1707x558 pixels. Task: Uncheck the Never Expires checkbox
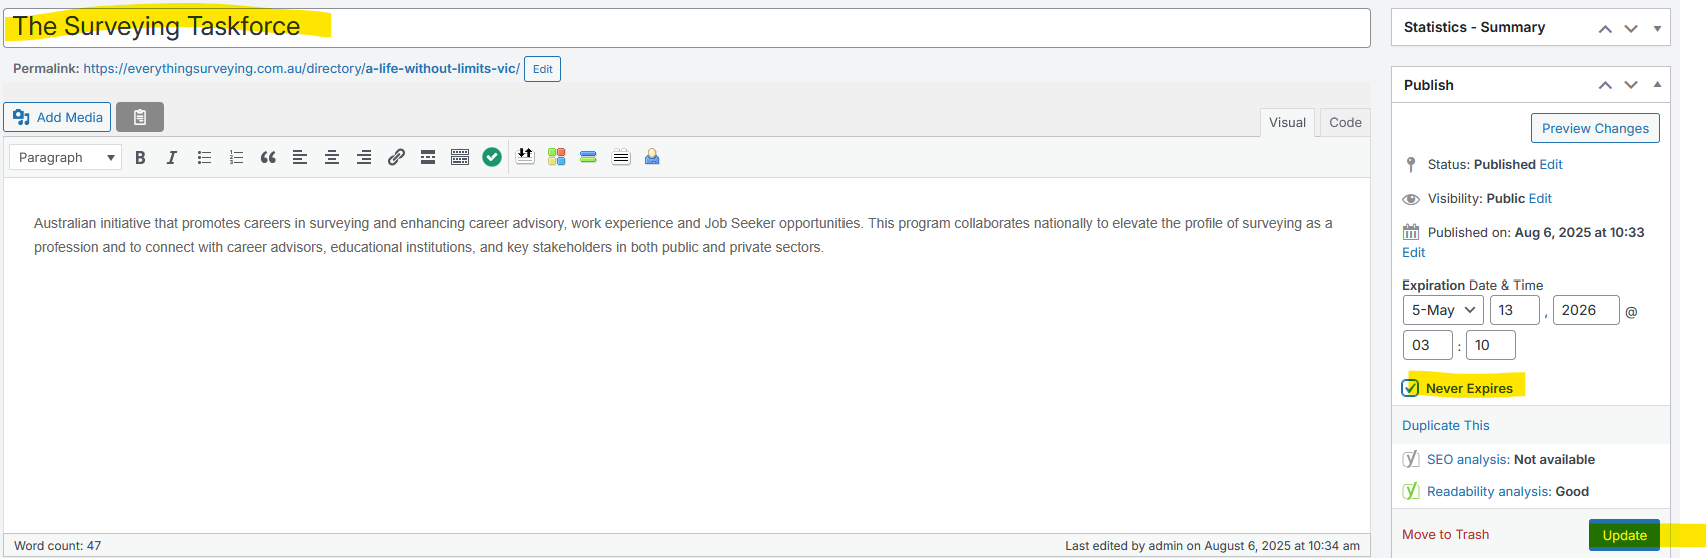point(1411,388)
